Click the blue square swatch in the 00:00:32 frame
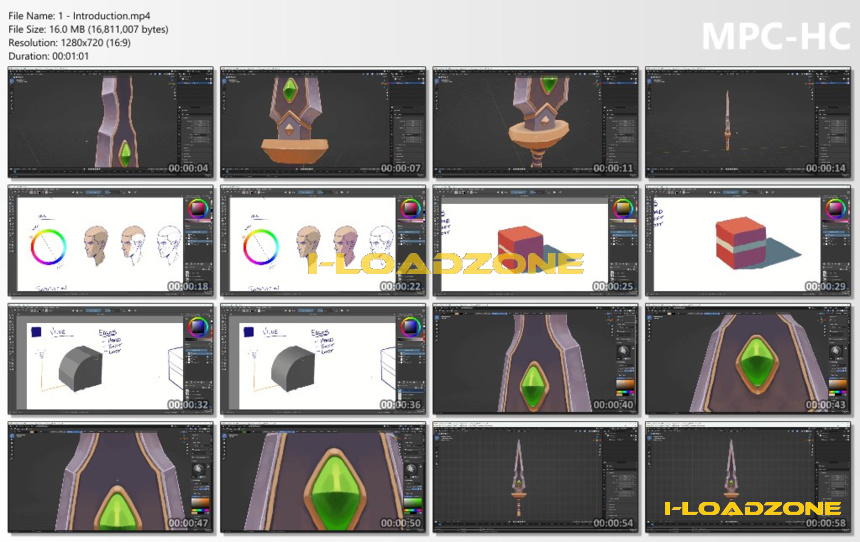860x542 pixels. pyautogui.click(x=36, y=332)
